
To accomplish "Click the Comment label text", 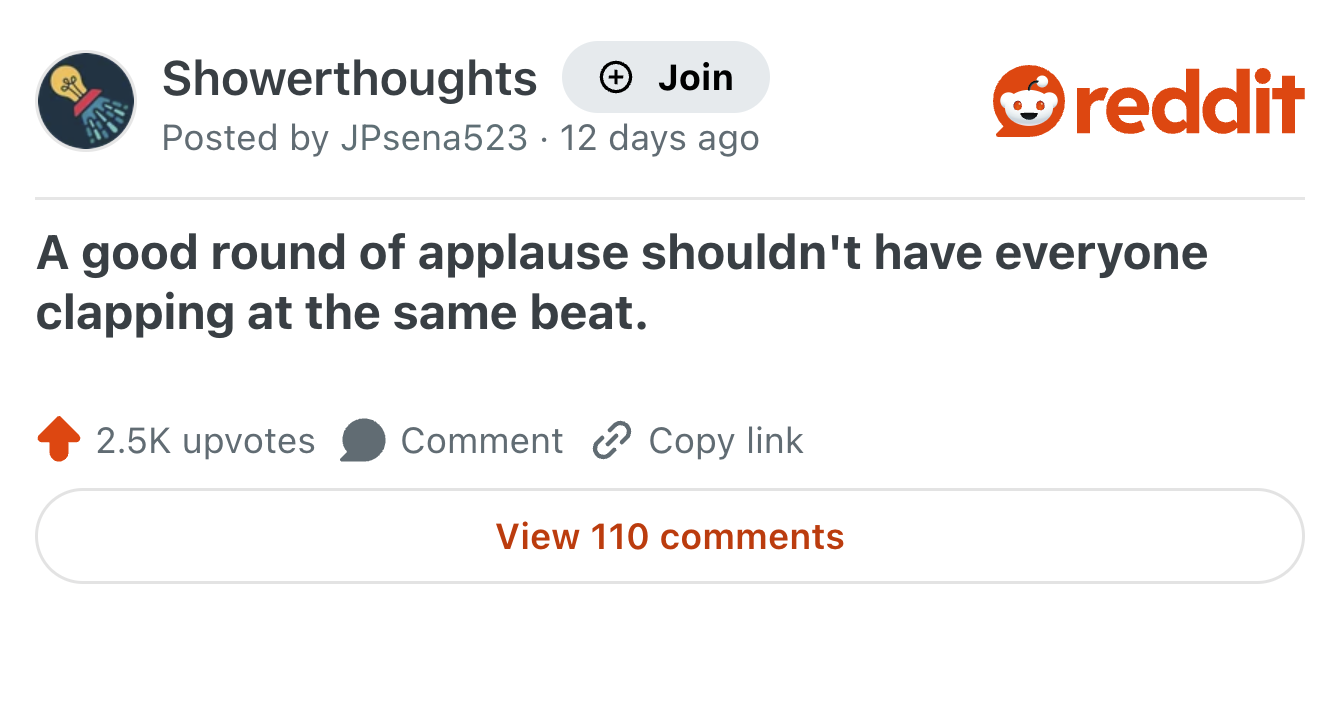I will (482, 440).
